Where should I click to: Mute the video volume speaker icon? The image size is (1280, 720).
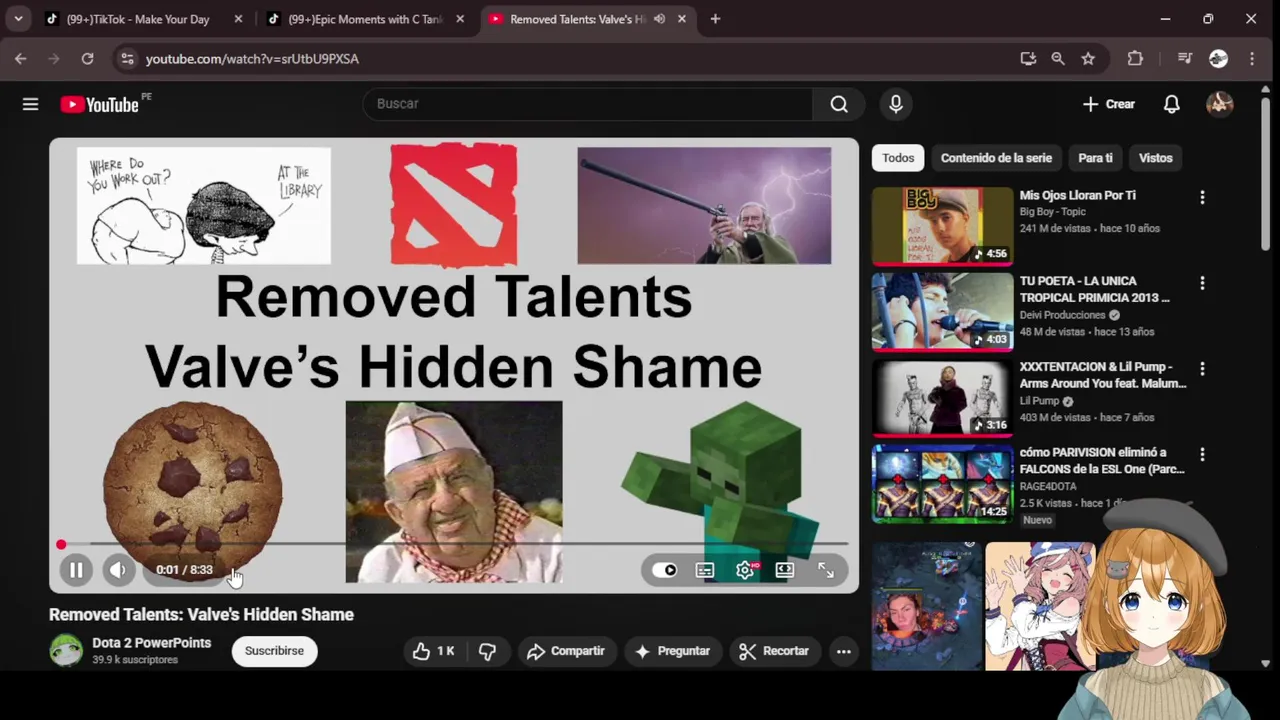(118, 570)
